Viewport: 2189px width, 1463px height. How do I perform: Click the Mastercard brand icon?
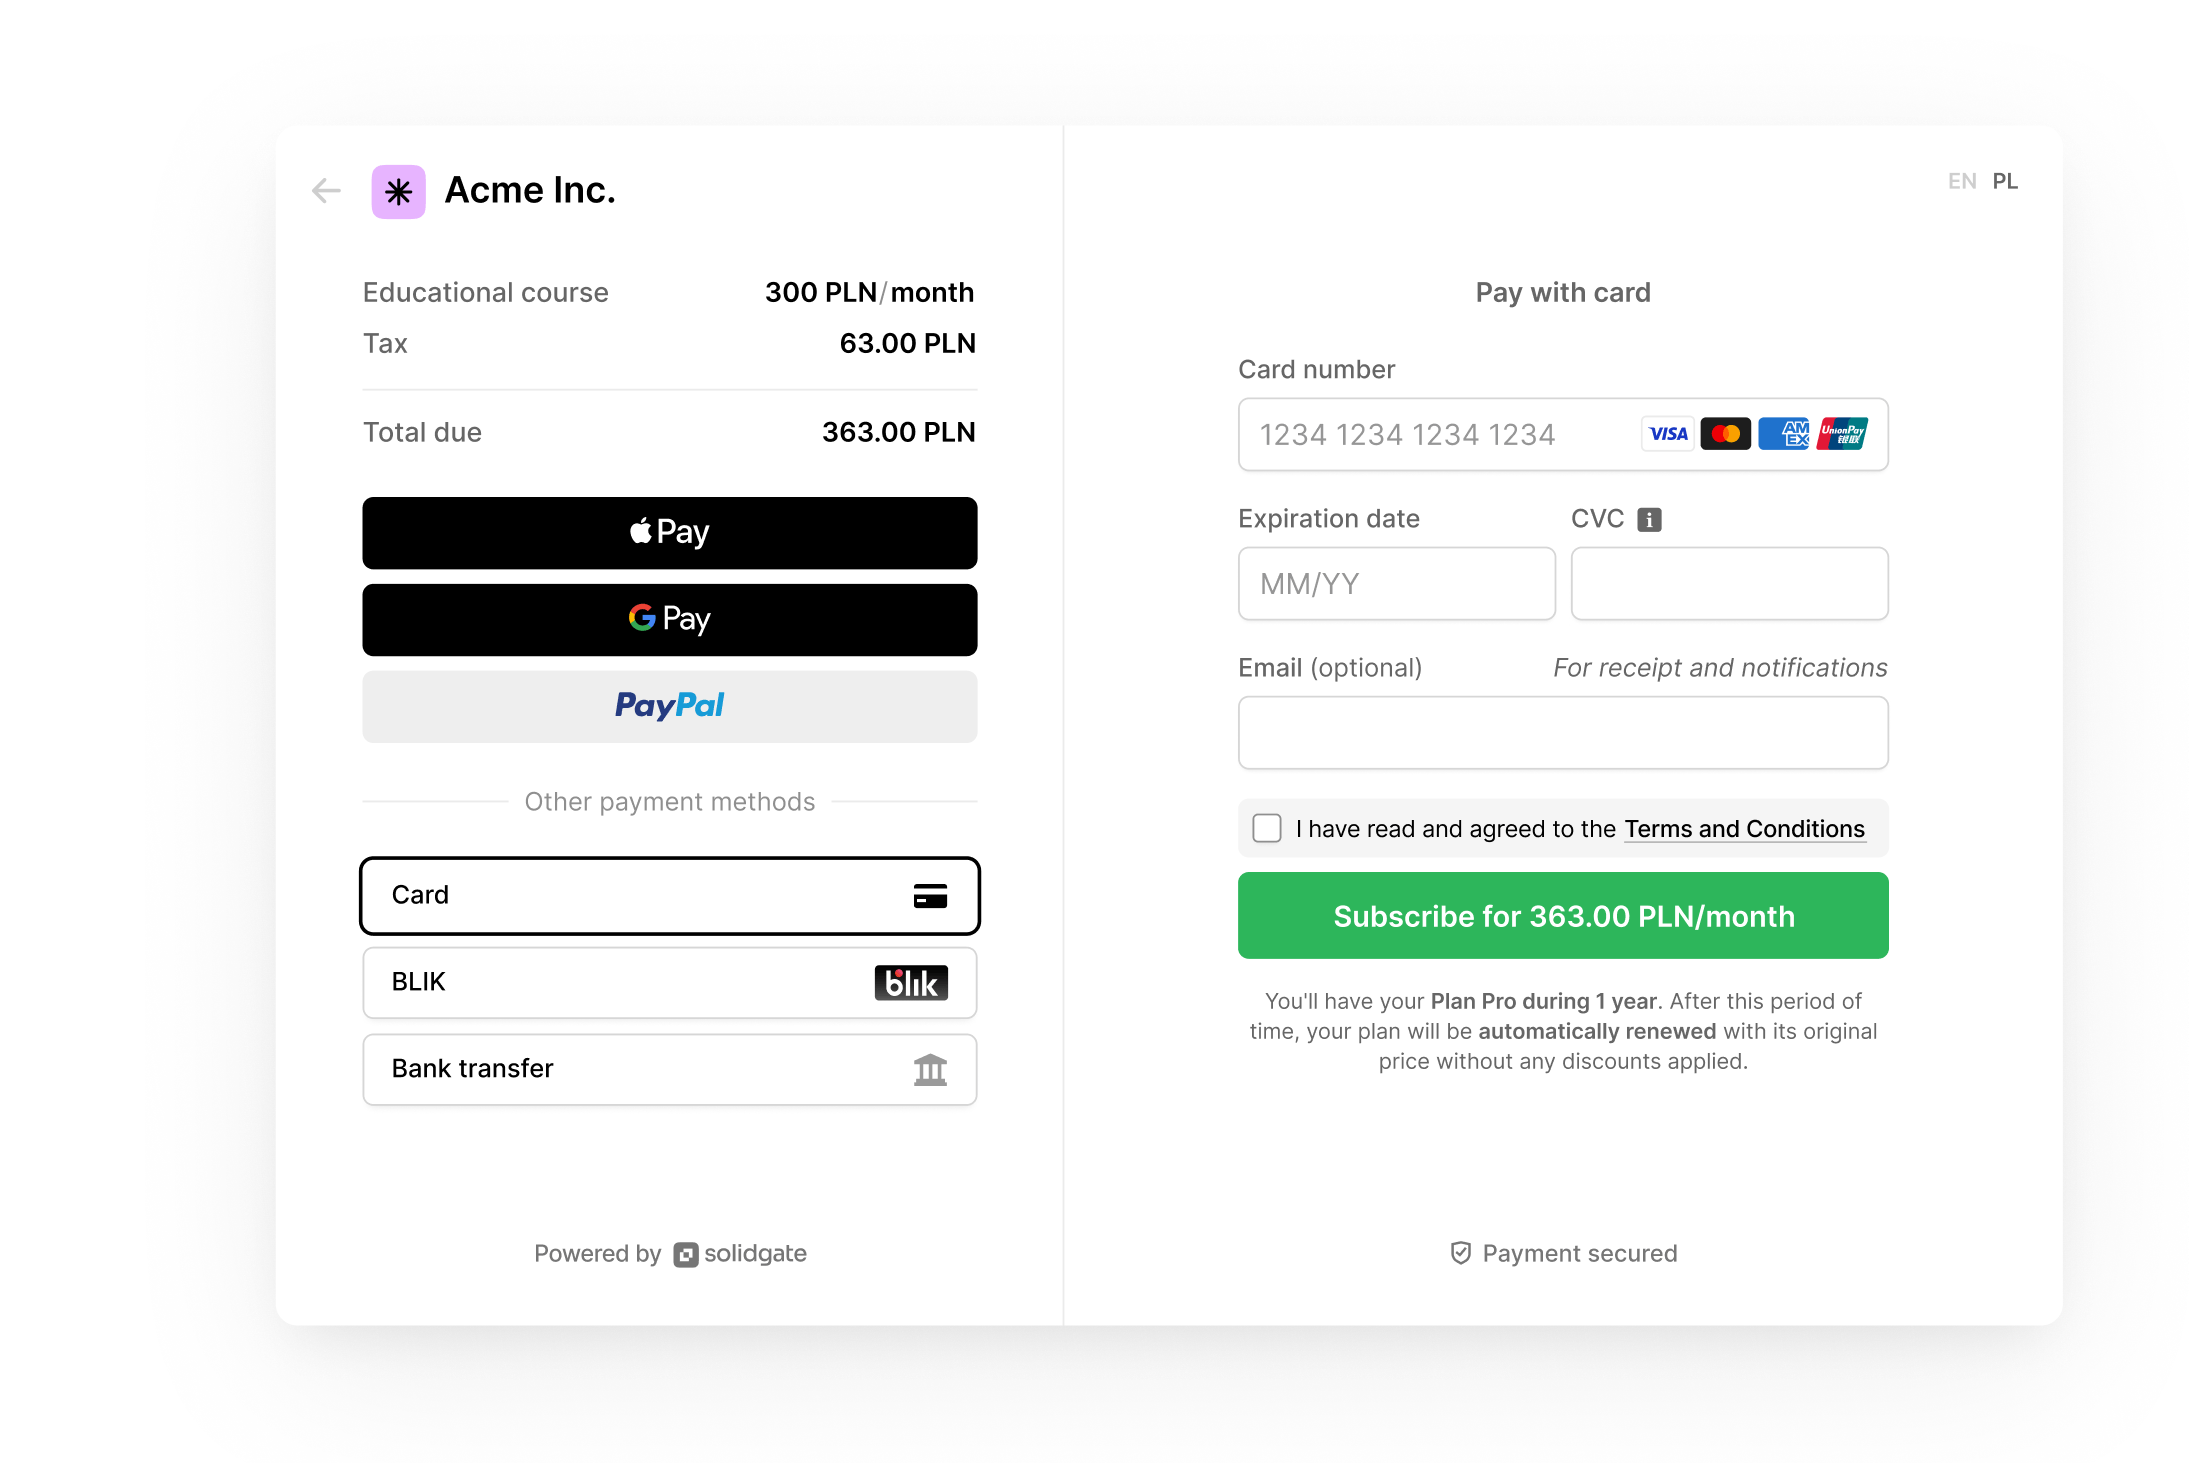[1725, 433]
